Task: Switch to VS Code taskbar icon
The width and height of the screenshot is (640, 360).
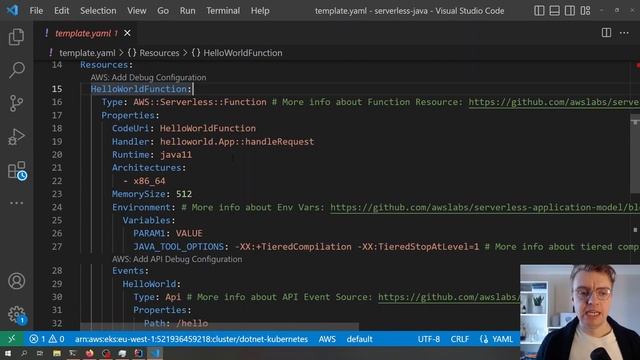Action: (155, 353)
